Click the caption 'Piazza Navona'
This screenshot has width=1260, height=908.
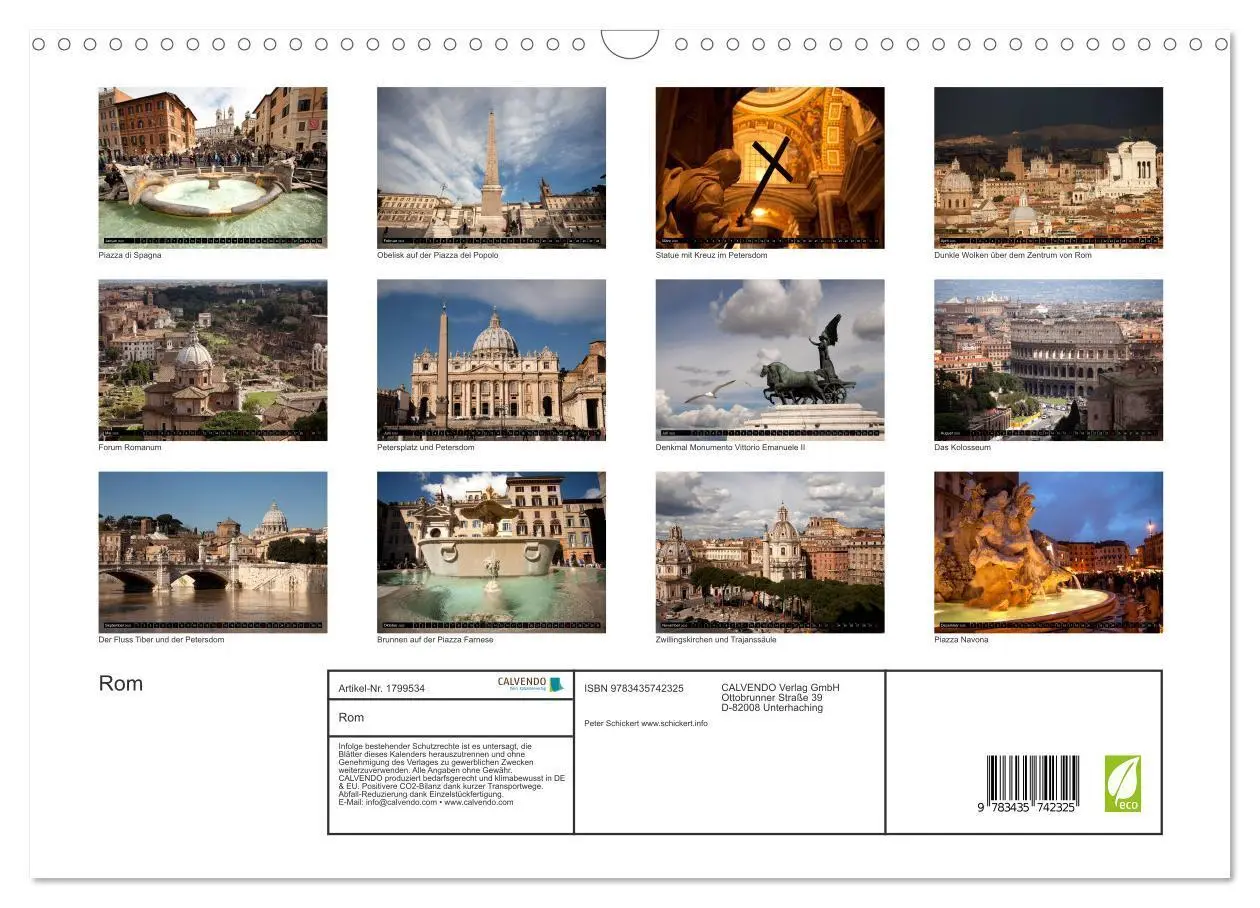tap(961, 640)
